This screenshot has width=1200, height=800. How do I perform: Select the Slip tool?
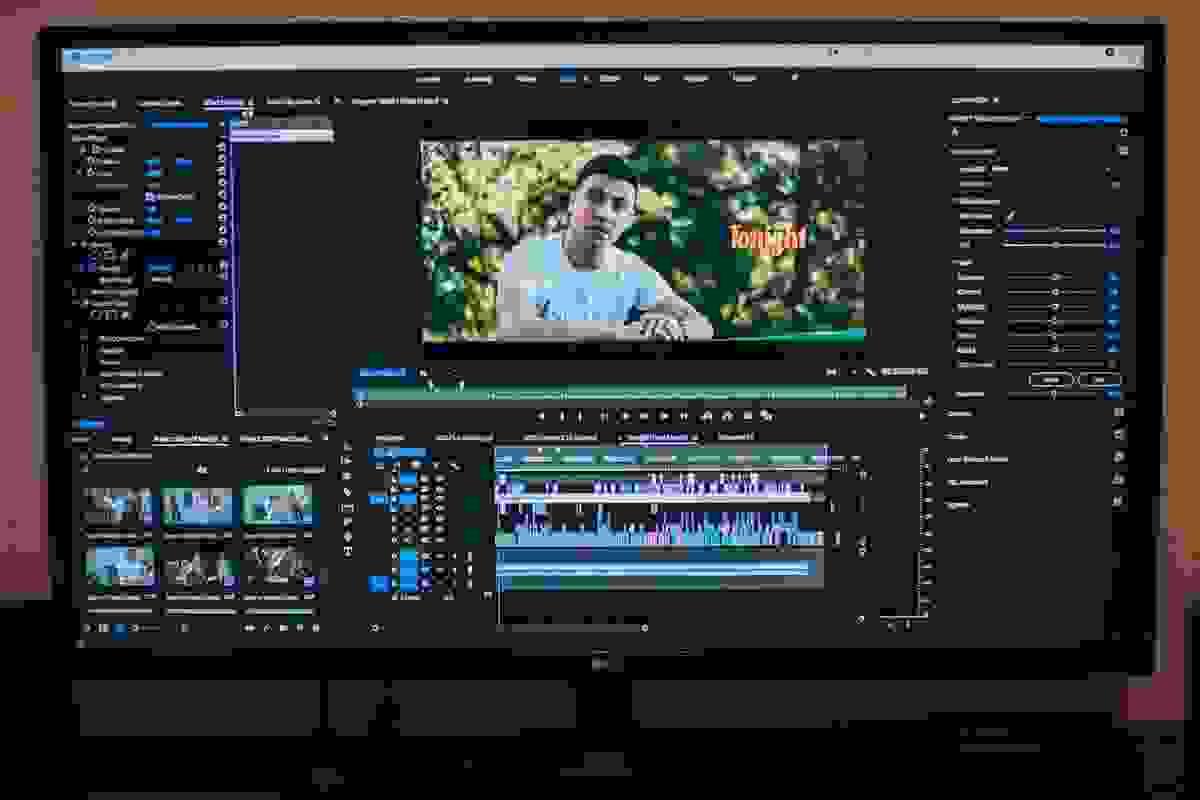click(x=348, y=507)
